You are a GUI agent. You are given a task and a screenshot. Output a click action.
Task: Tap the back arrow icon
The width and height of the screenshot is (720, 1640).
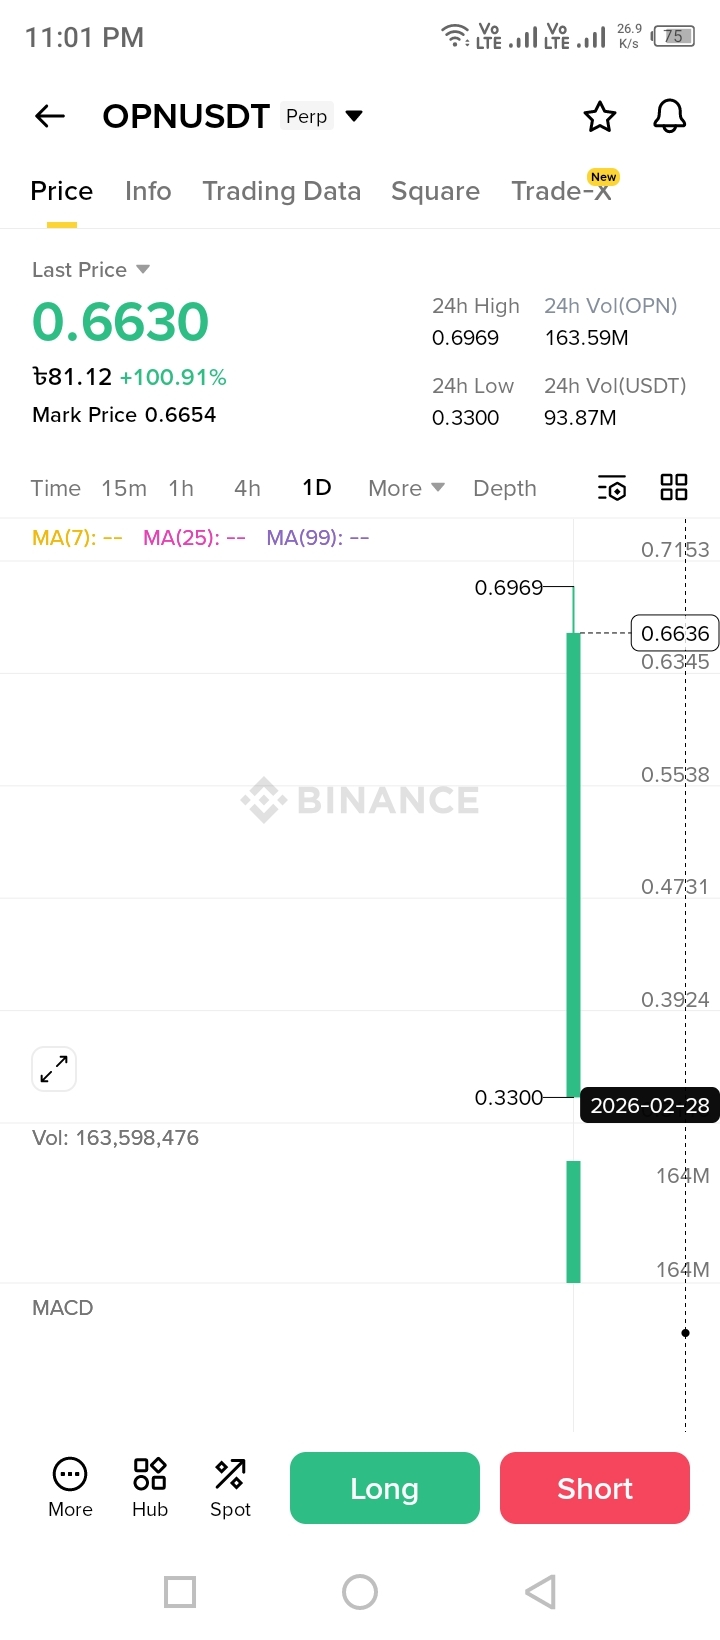point(50,116)
